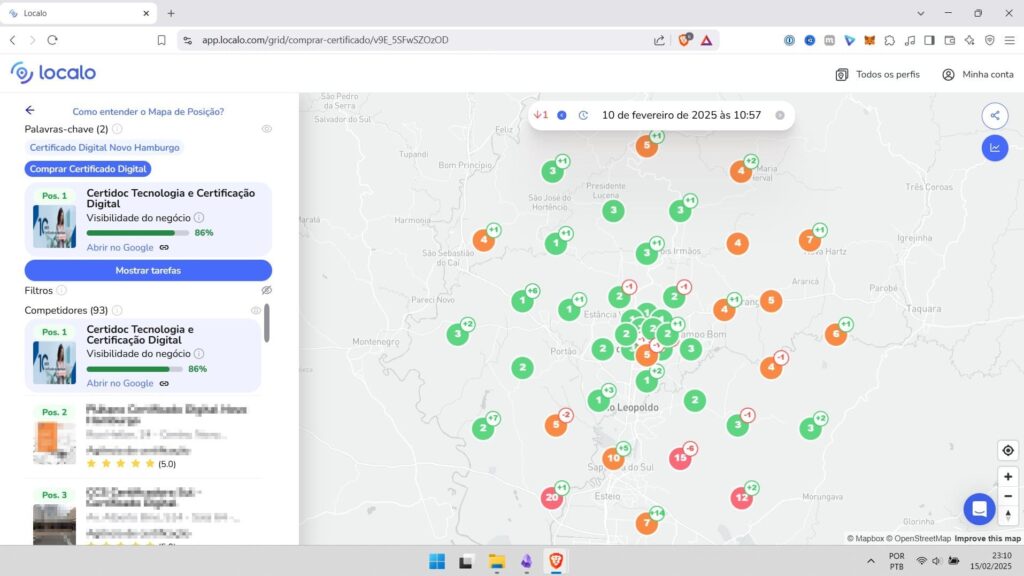This screenshot has width=1024, height=576.
Task: Zoom out of the map with minus button
Action: click(x=1008, y=496)
